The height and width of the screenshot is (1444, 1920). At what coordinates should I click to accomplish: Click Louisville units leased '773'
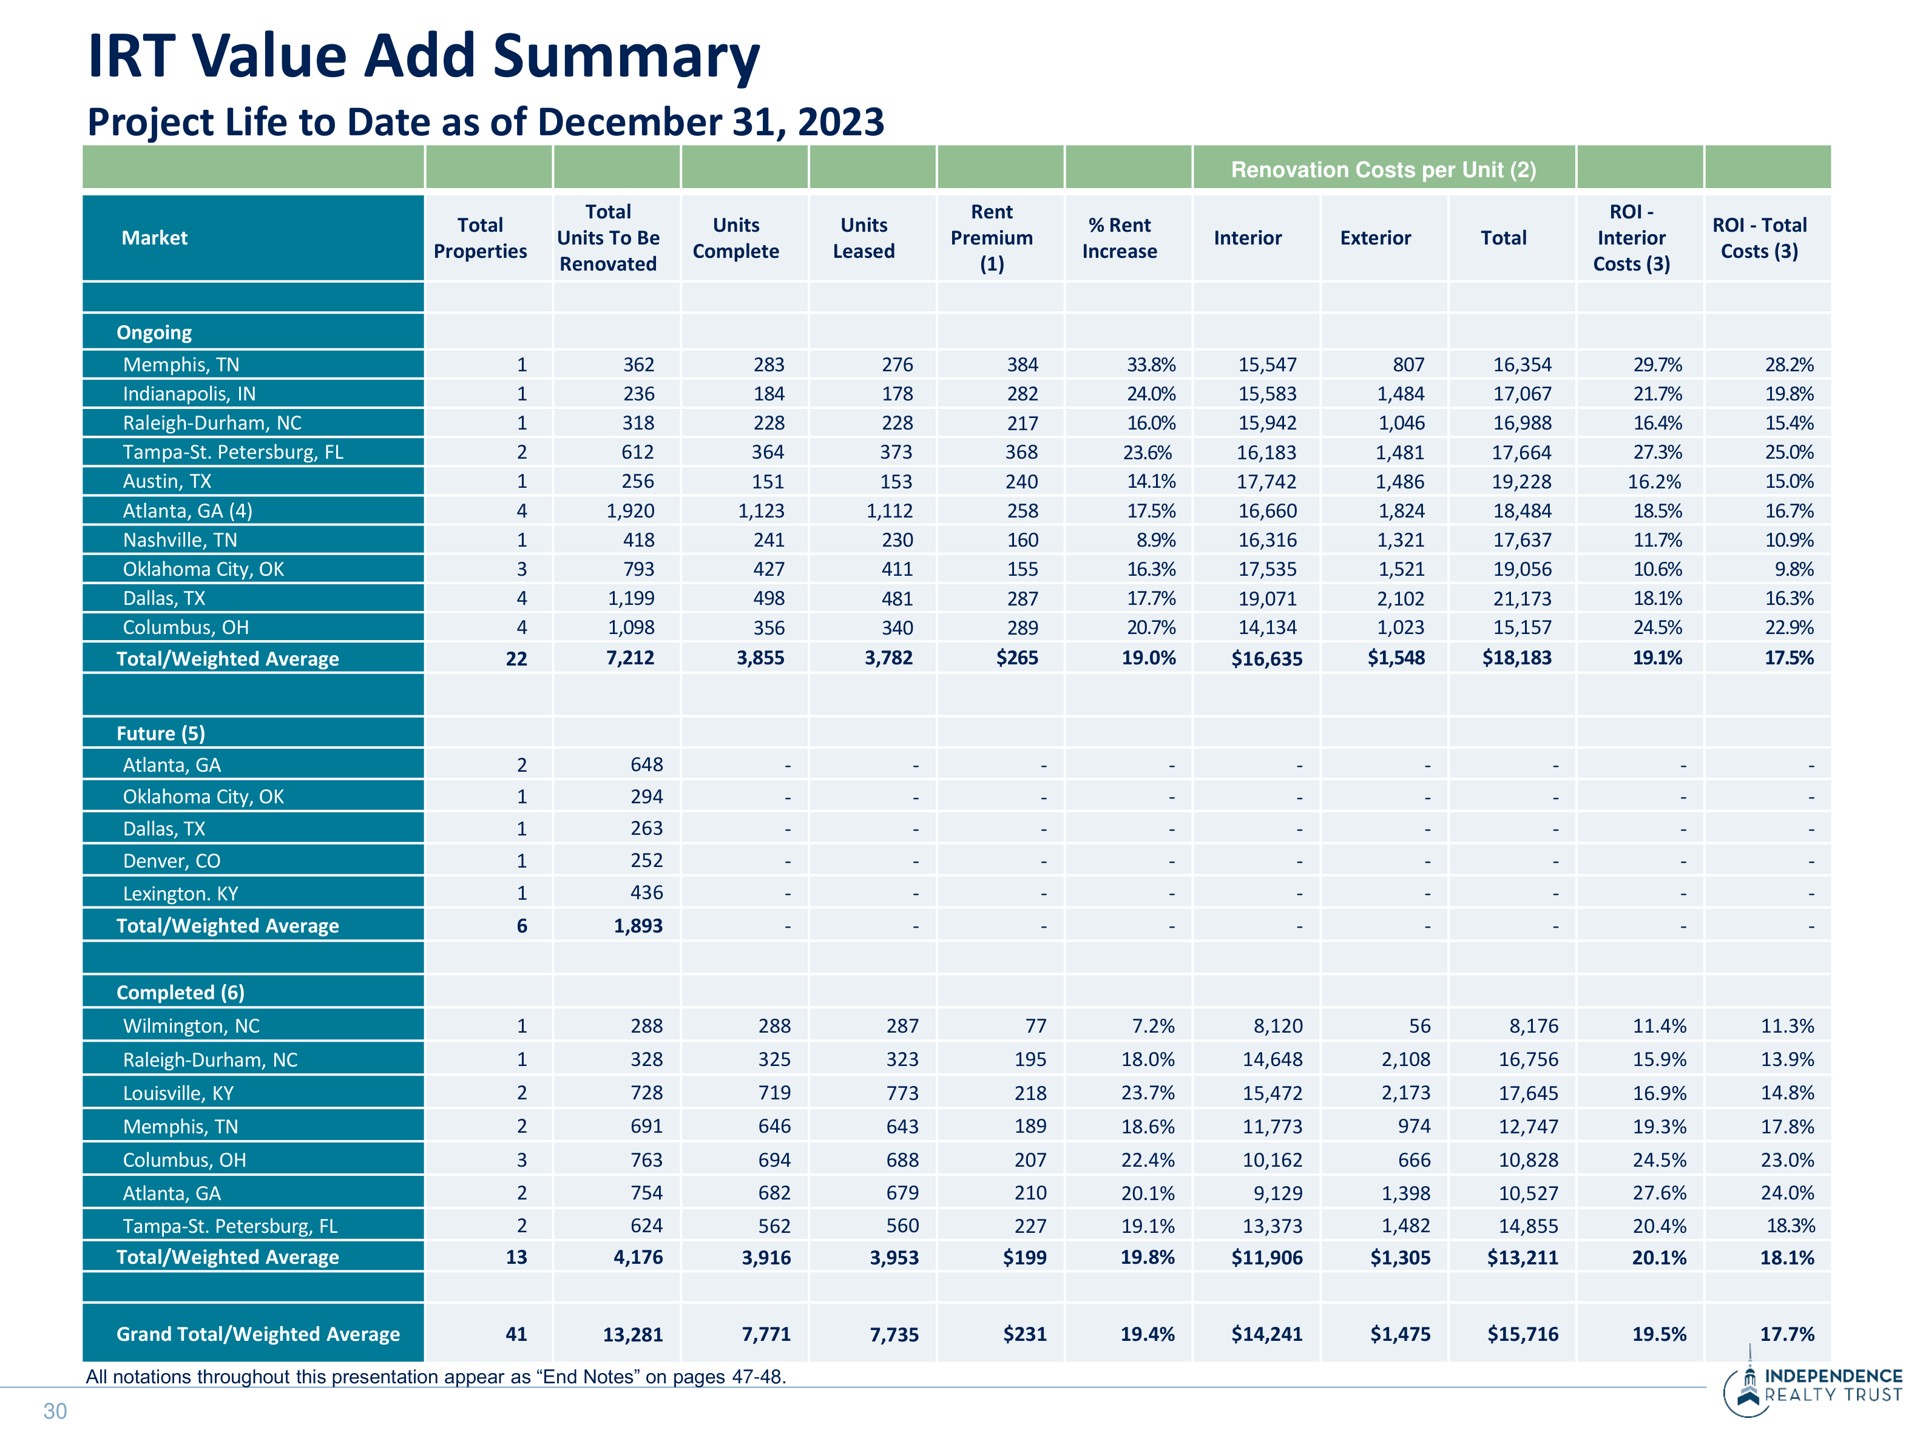[x=902, y=1093]
